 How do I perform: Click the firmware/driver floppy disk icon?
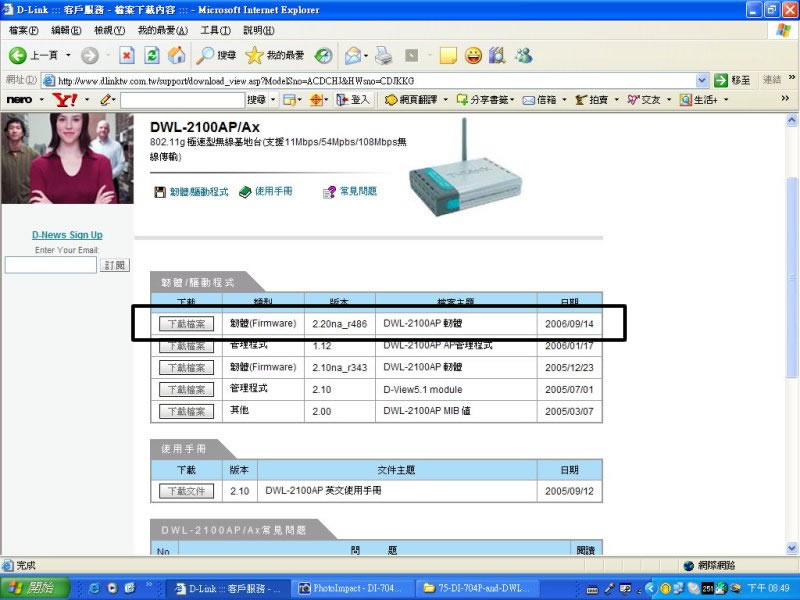[160, 192]
